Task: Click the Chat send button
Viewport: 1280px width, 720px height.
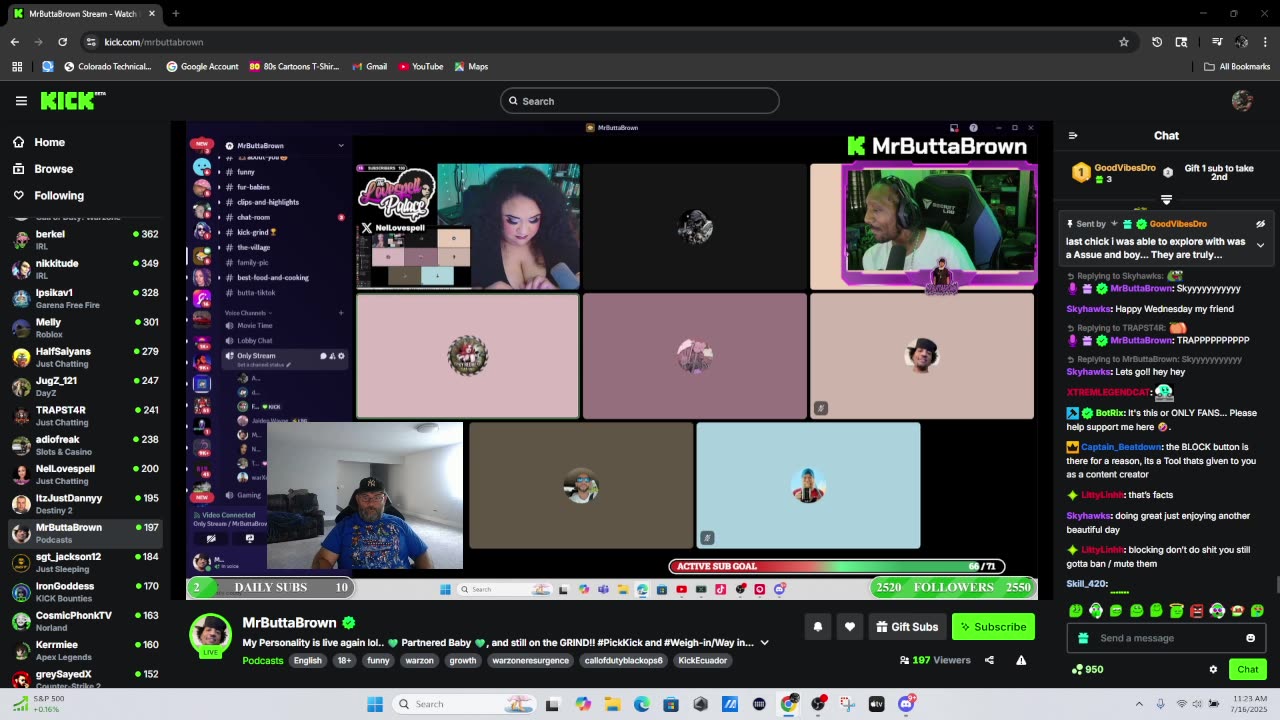Action: [x=1247, y=669]
